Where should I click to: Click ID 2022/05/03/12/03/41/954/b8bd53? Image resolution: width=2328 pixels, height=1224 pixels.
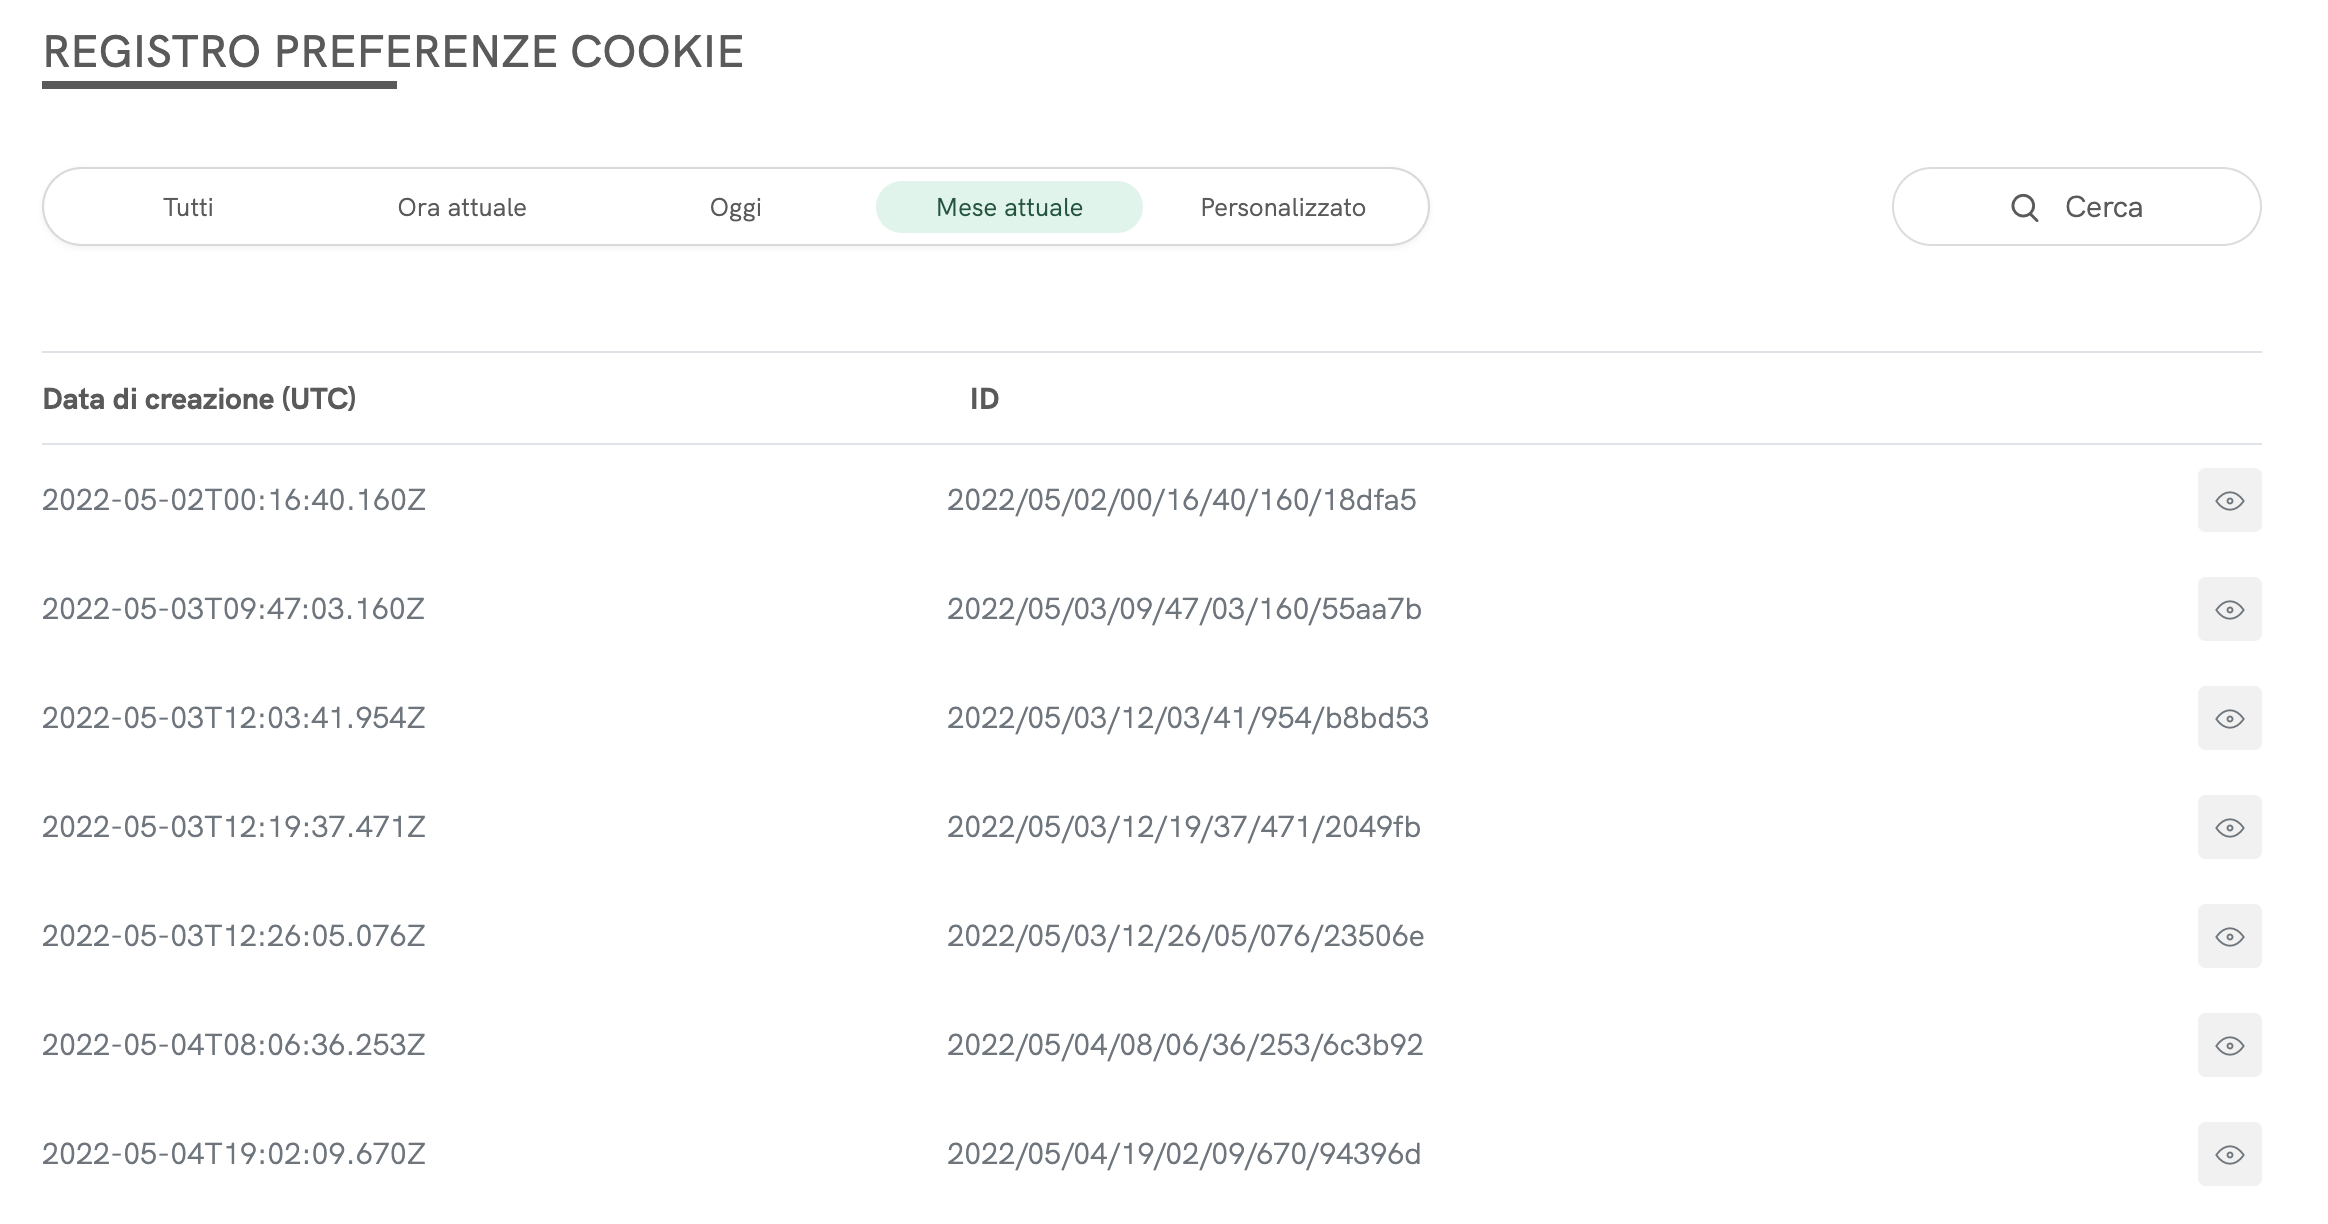pyautogui.click(x=1187, y=718)
